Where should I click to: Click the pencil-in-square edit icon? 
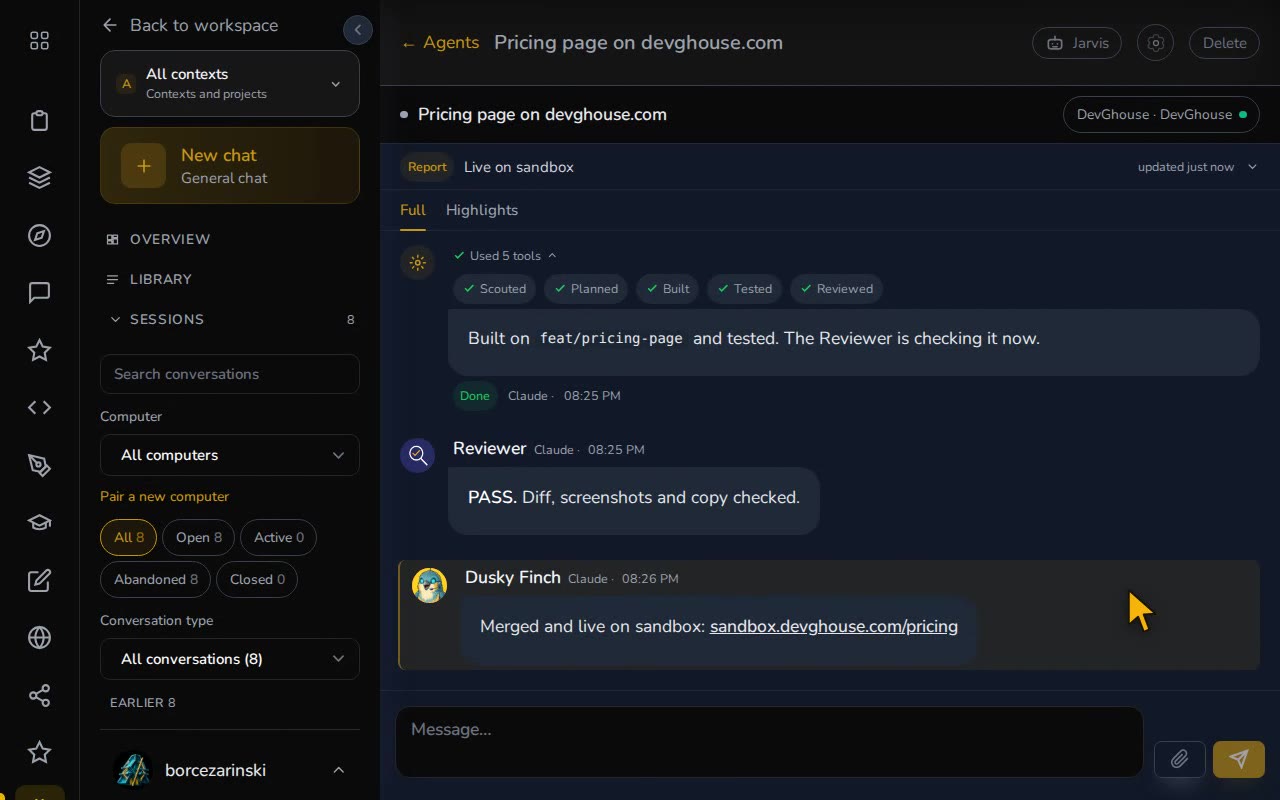pyautogui.click(x=39, y=580)
